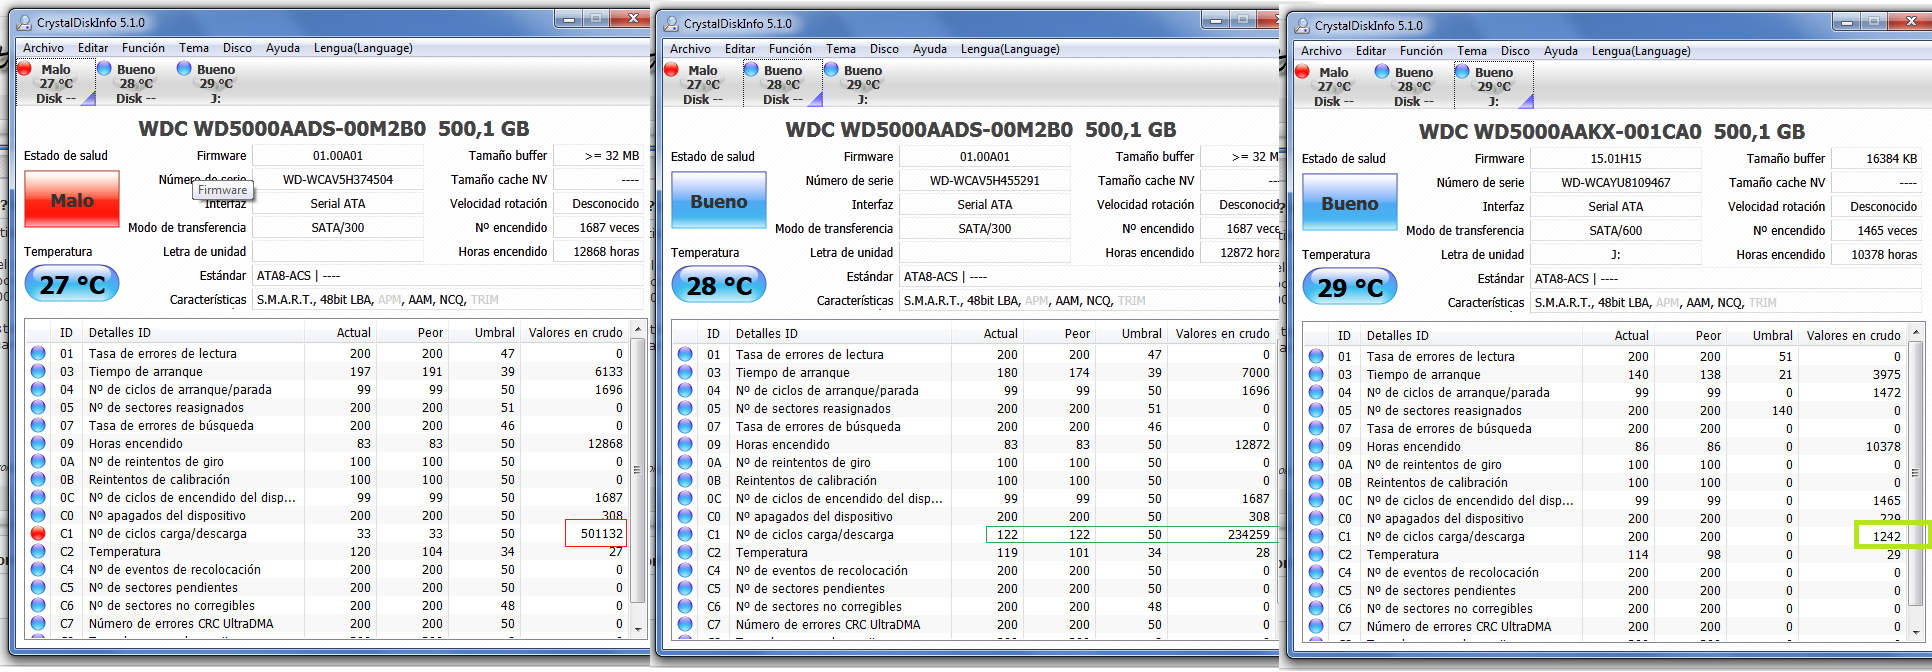1932x672 pixels.
Task: Click the blue status orb beside the 6133 Tiempo de arranque row
Action: pyautogui.click(x=38, y=372)
